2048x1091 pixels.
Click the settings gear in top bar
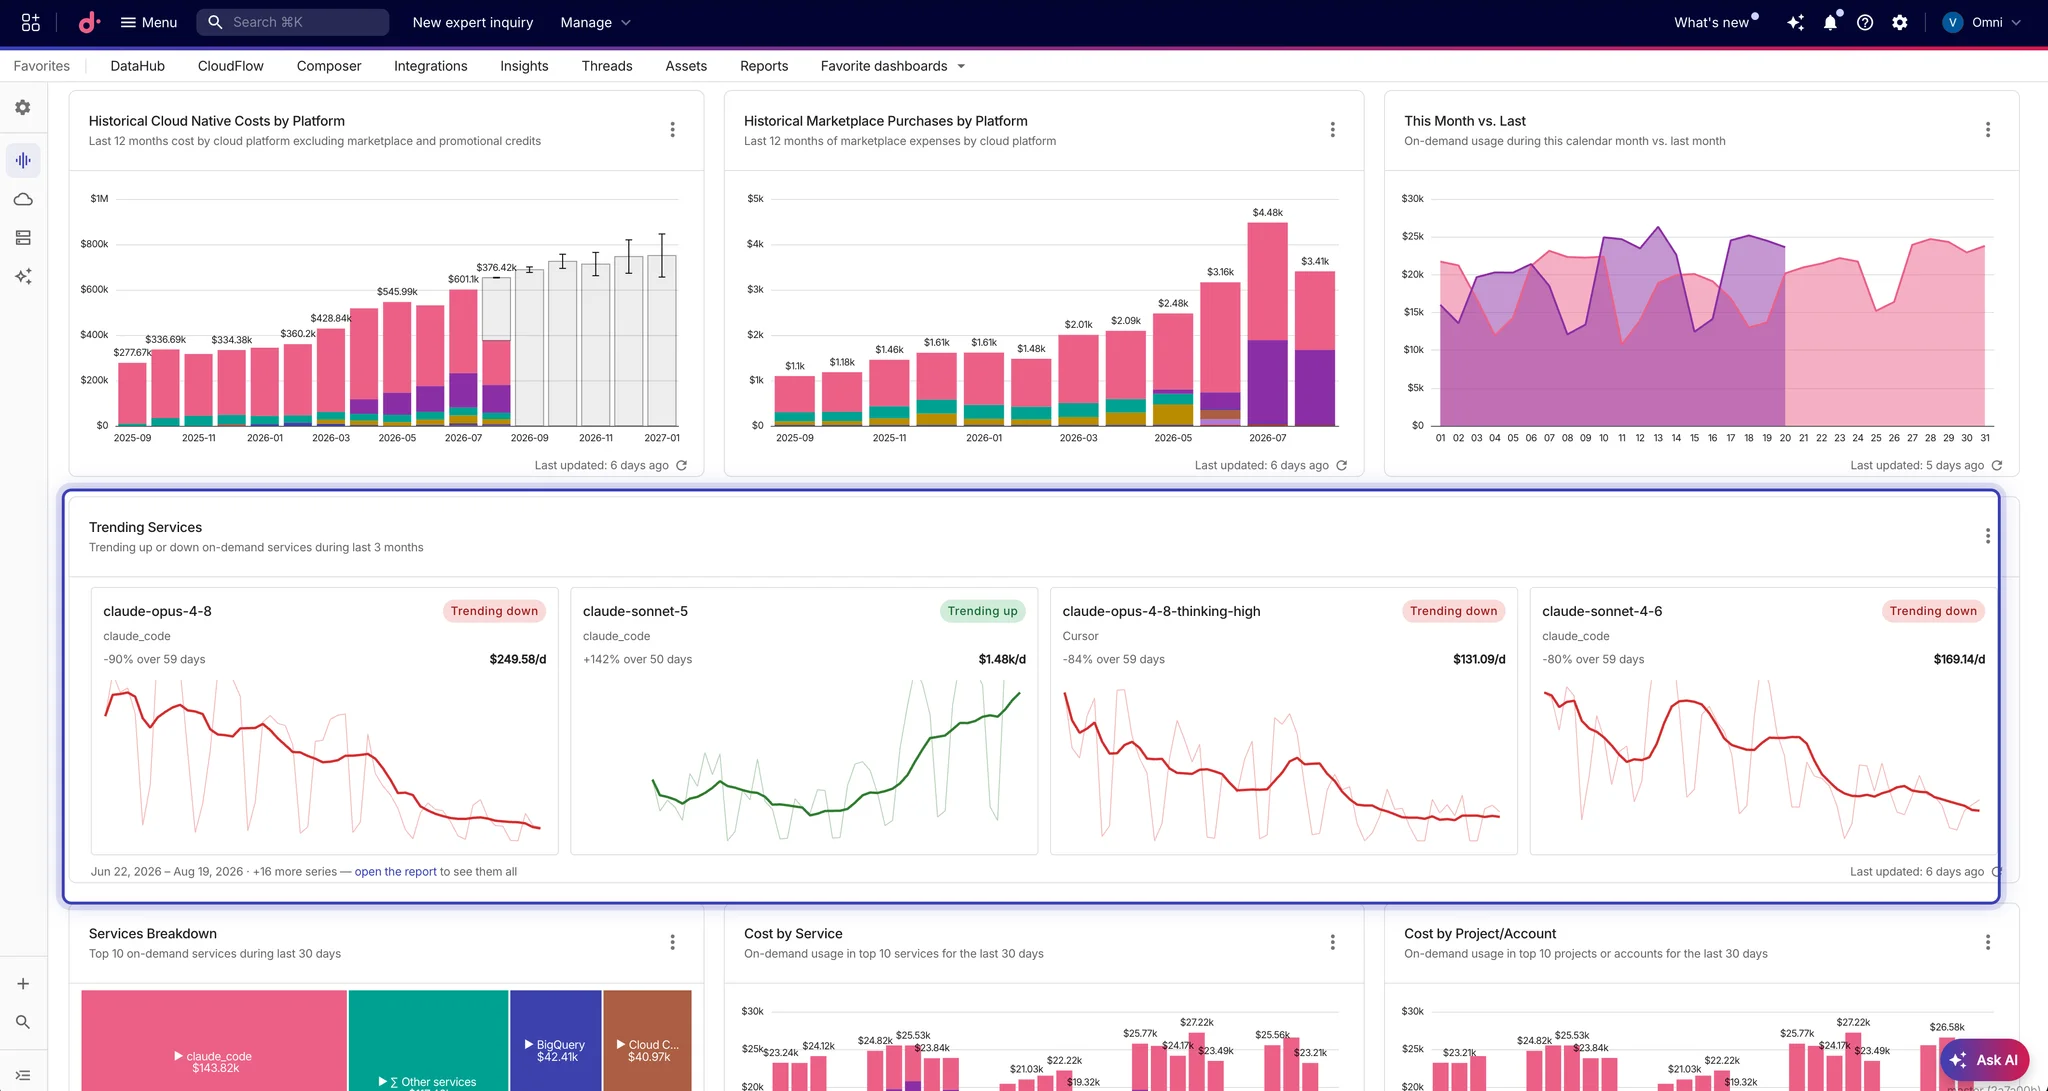point(1900,22)
